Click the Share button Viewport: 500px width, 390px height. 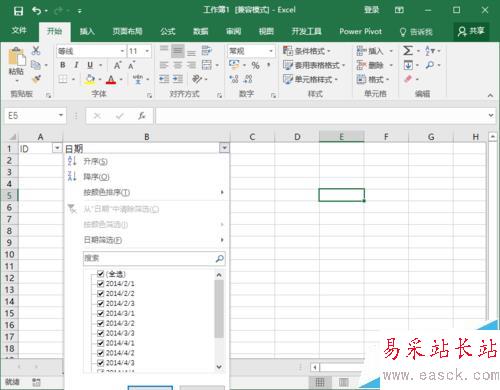(471, 31)
